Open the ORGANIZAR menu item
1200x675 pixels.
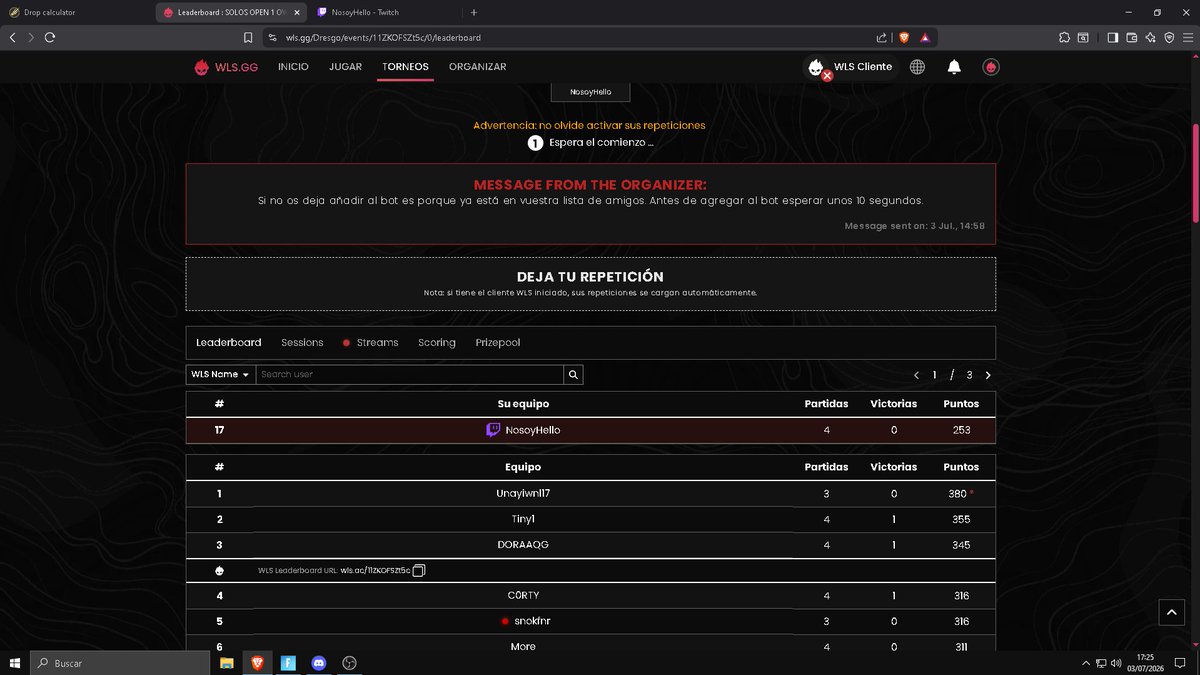(x=477, y=67)
